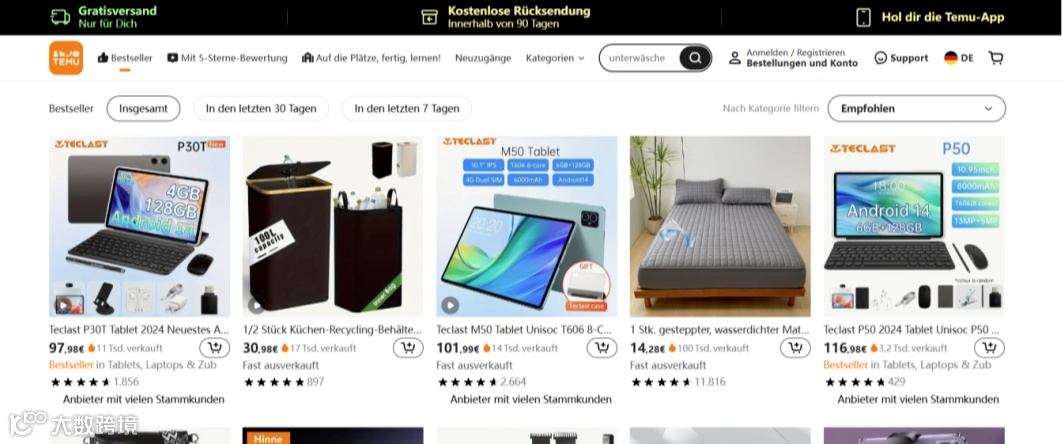Open the Temu orange logo home link
The width and height of the screenshot is (1062, 444).
point(66,58)
